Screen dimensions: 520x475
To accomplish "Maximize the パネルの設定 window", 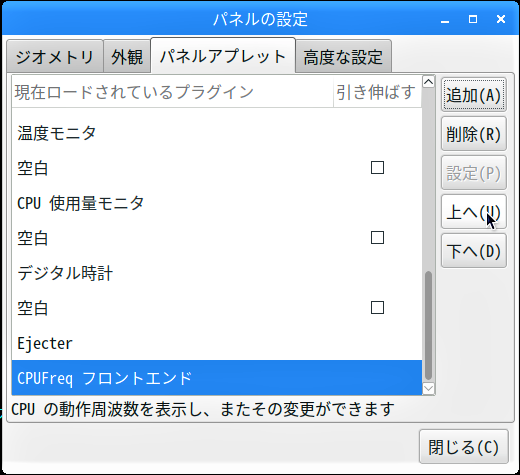I will 473,19.
